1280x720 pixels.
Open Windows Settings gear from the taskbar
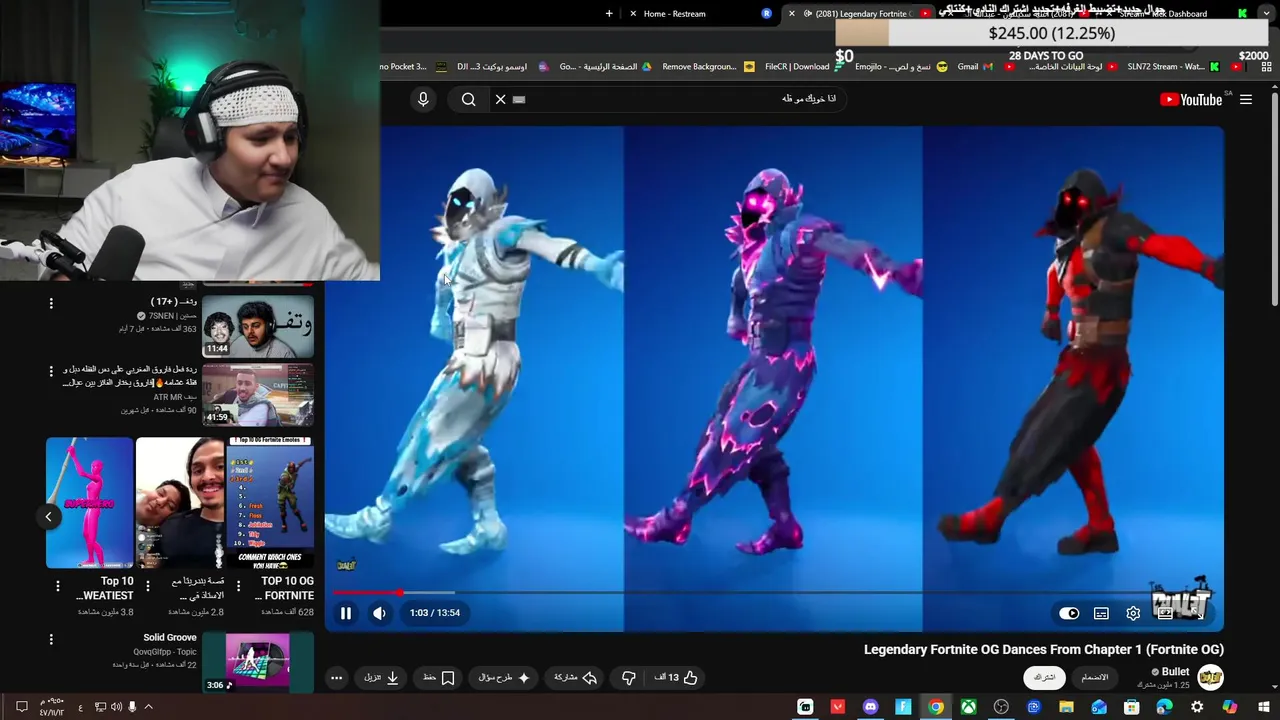[x=1197, y=707]
